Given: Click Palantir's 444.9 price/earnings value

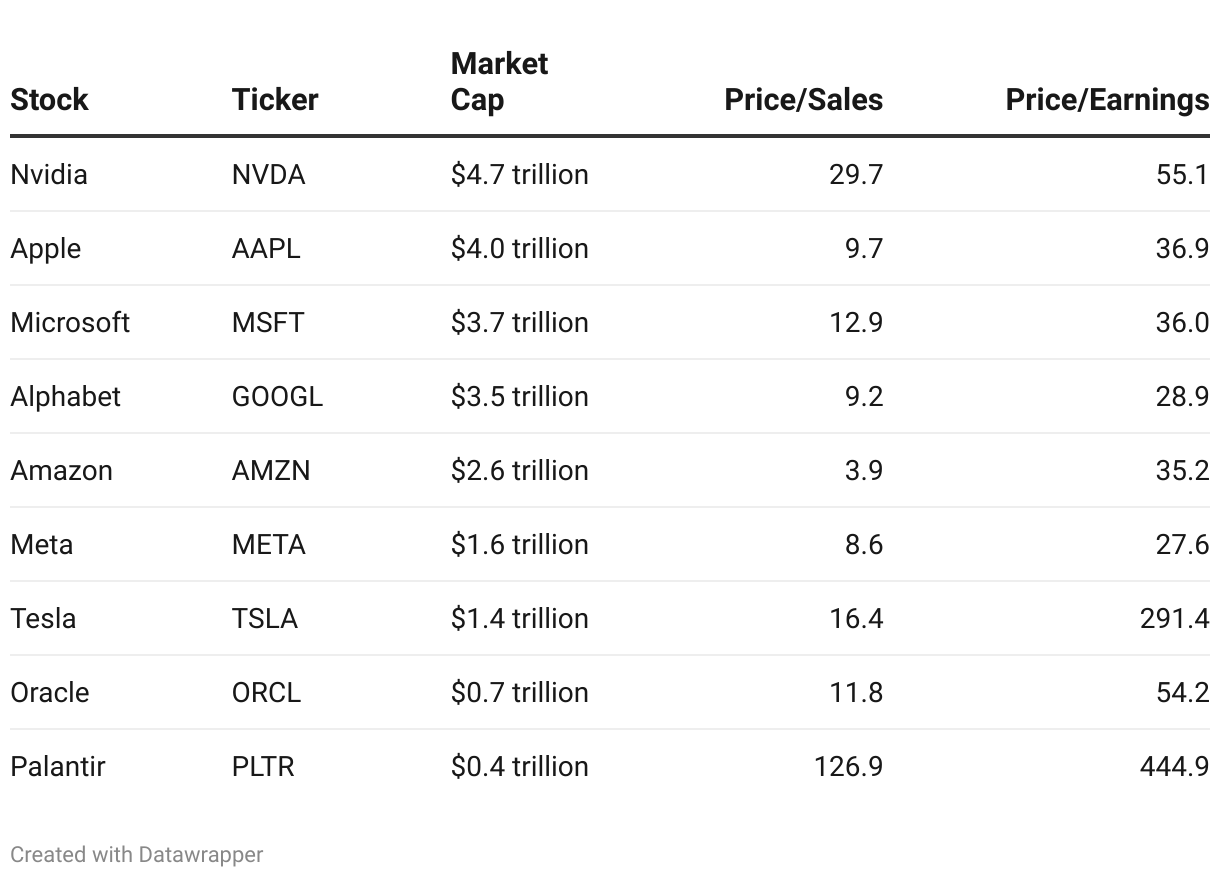Looking at the screenshot, I should (x=1174, y=767).
